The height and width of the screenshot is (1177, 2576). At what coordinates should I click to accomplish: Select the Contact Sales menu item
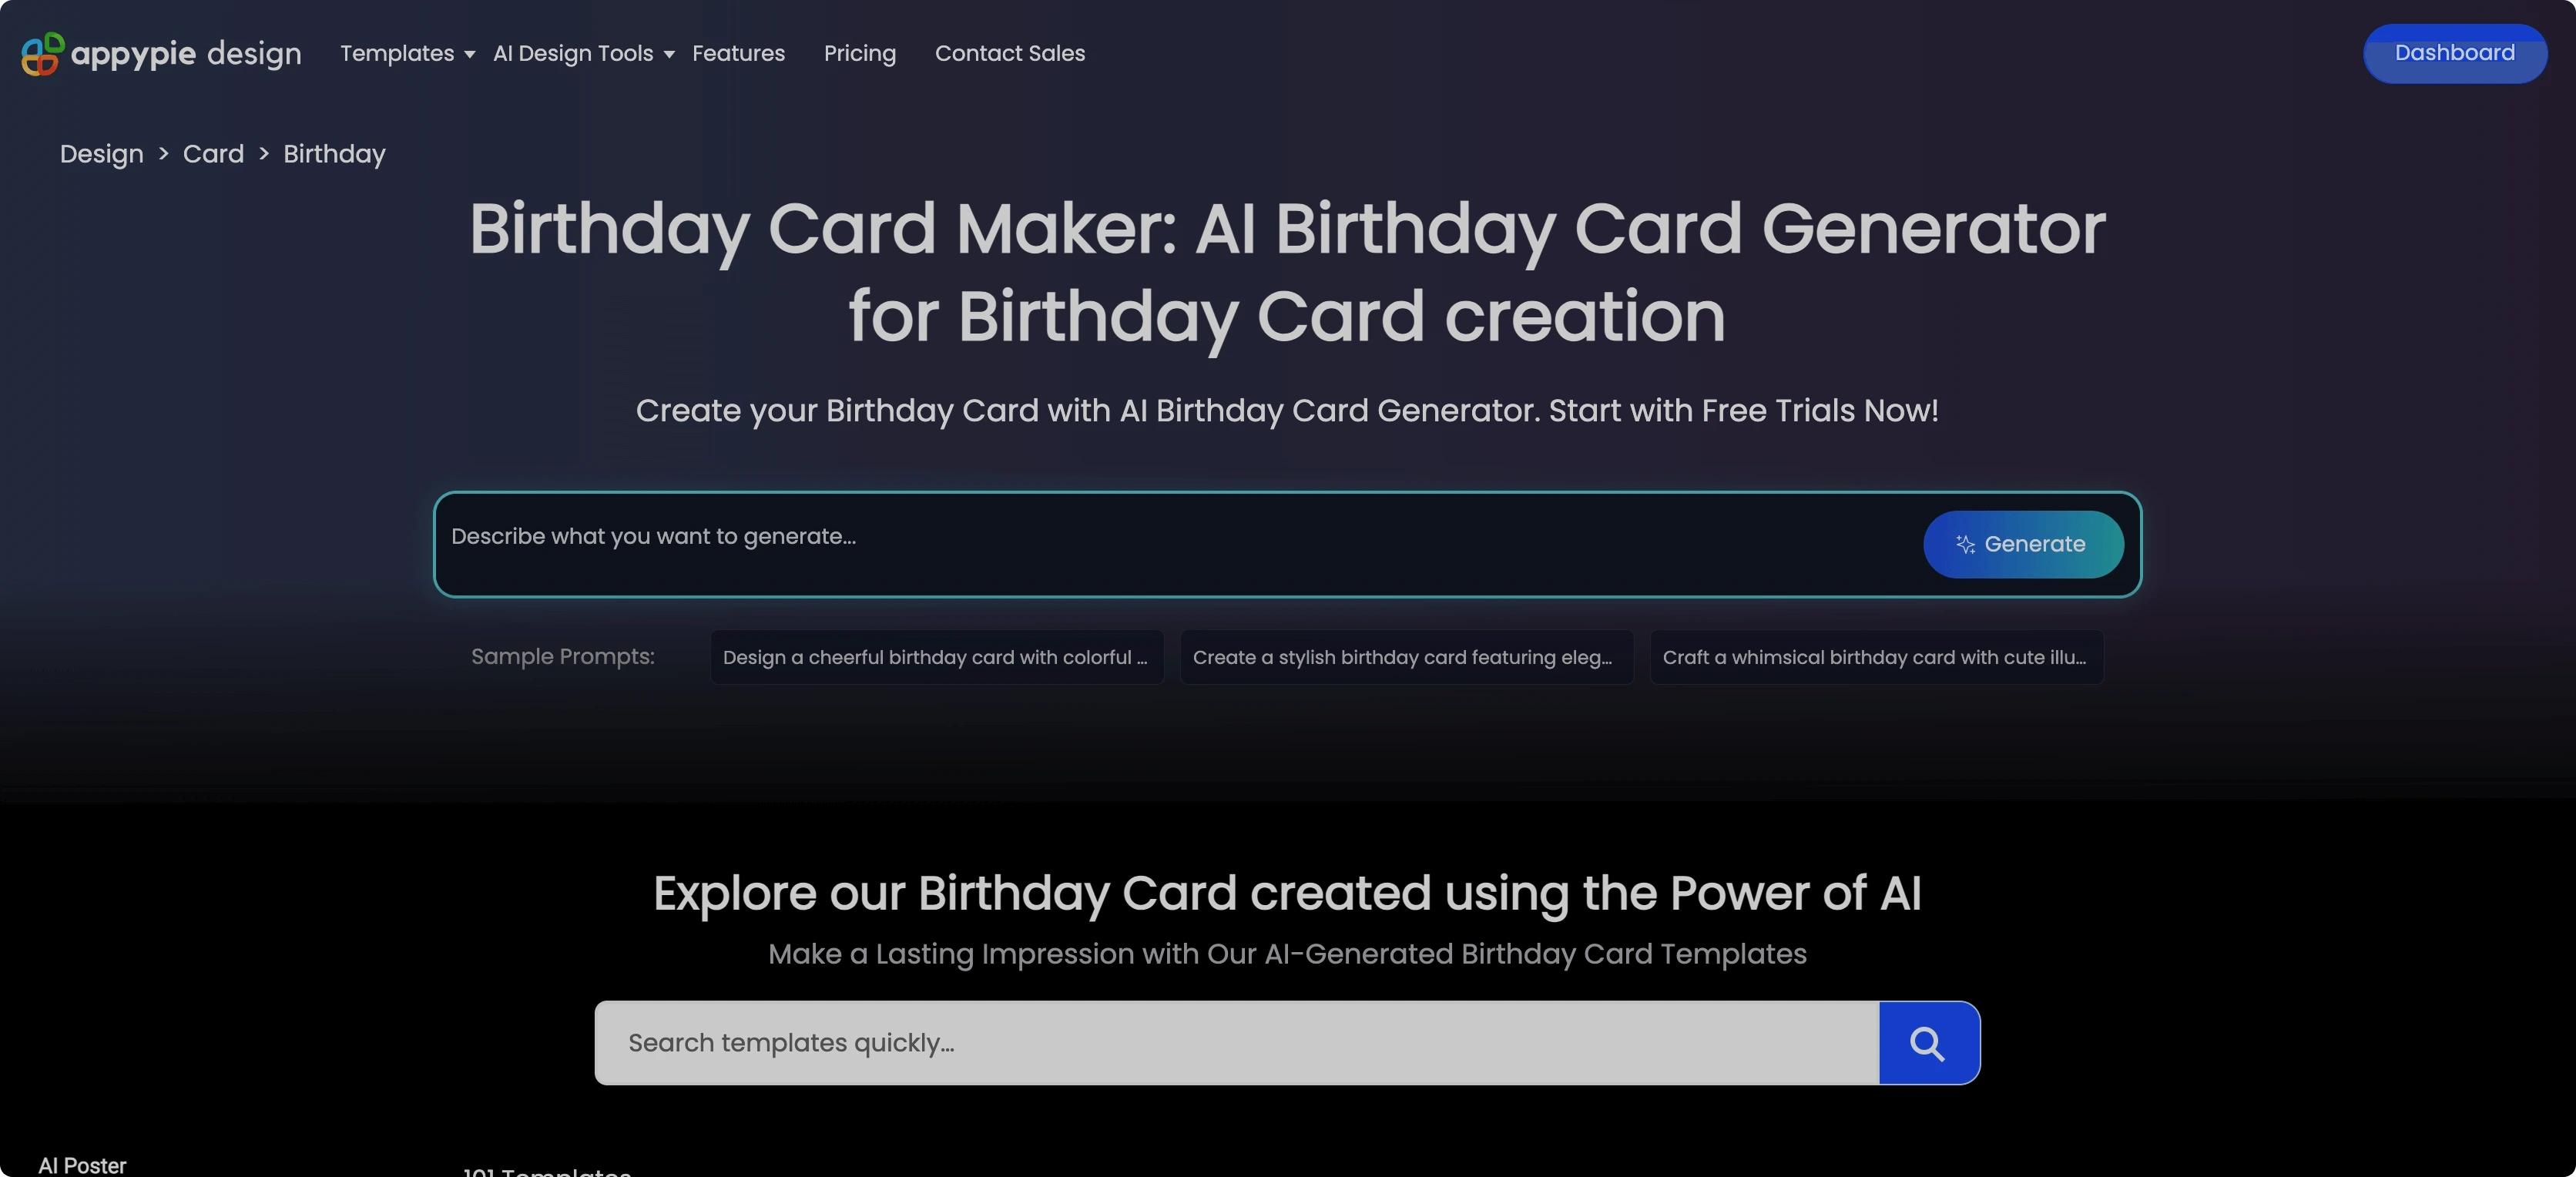[1008, 54]
